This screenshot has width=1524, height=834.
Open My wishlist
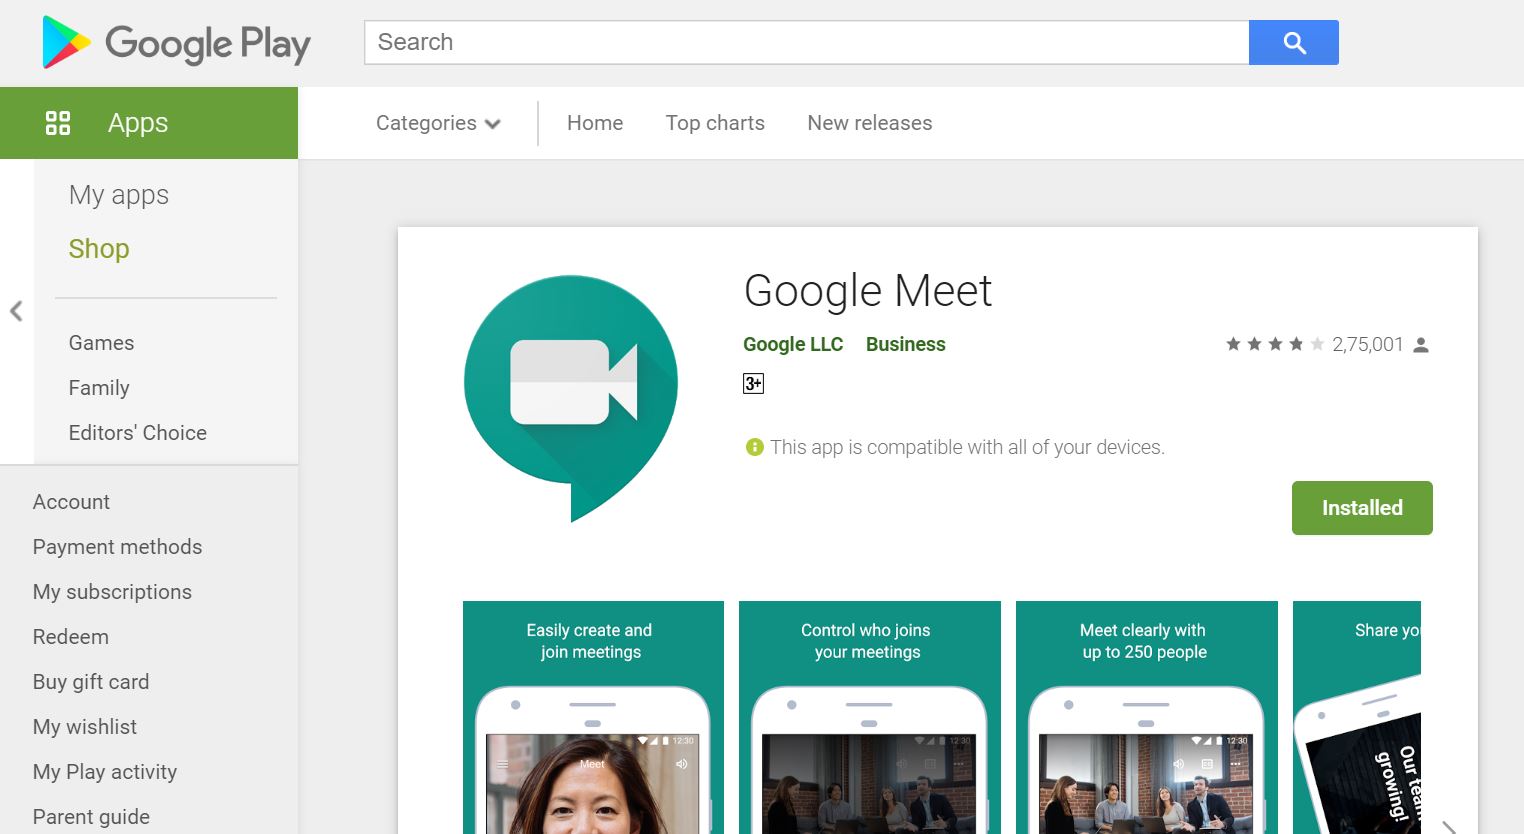coord(85,727)
